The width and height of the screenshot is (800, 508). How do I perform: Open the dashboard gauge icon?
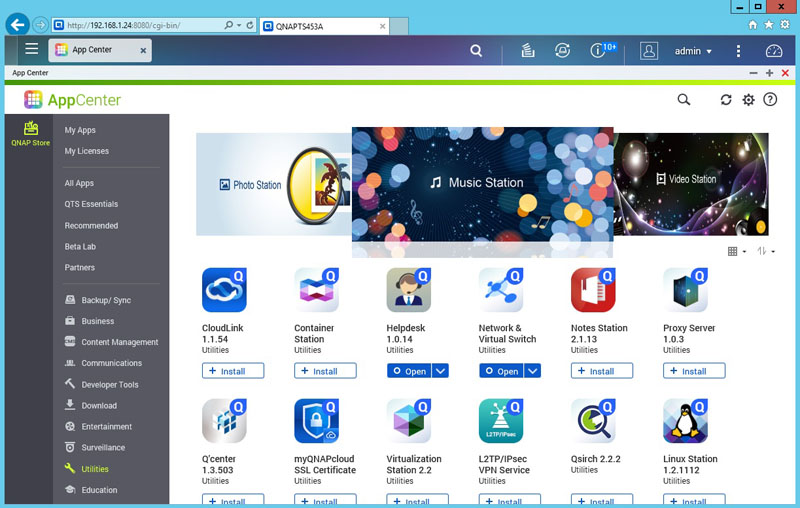(773, 50)
